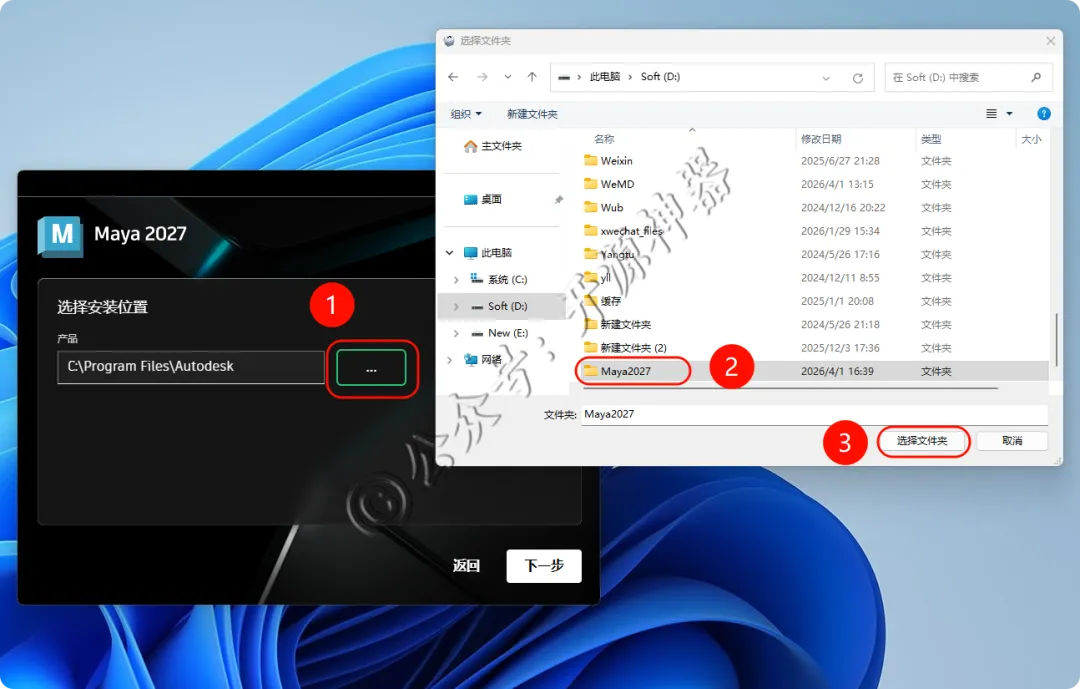The width and height of the screenshot is (1080, 689).
Task: Click the vertical scrollbar of the file list
Action: click(1055, 339)
